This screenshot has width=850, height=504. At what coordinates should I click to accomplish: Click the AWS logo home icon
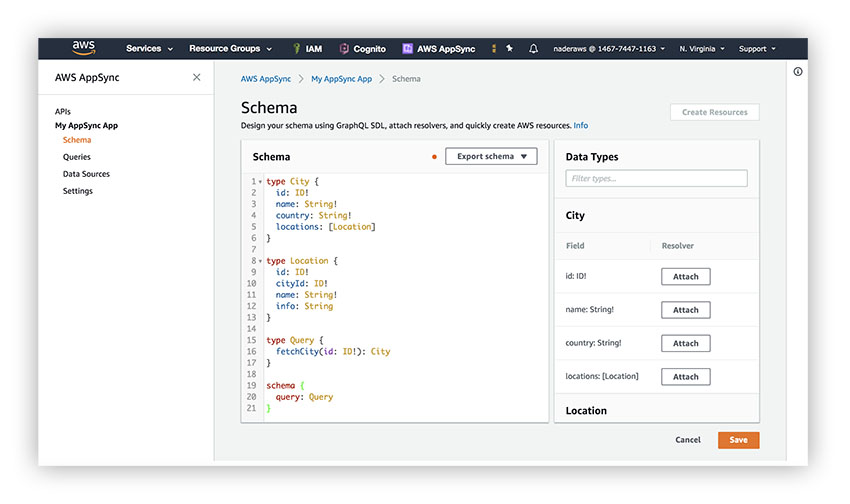click(83, 48)
